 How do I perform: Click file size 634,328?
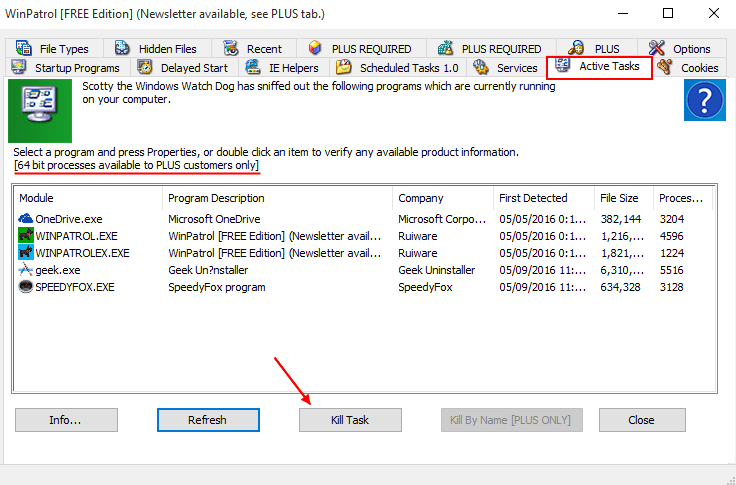(620, 287)
